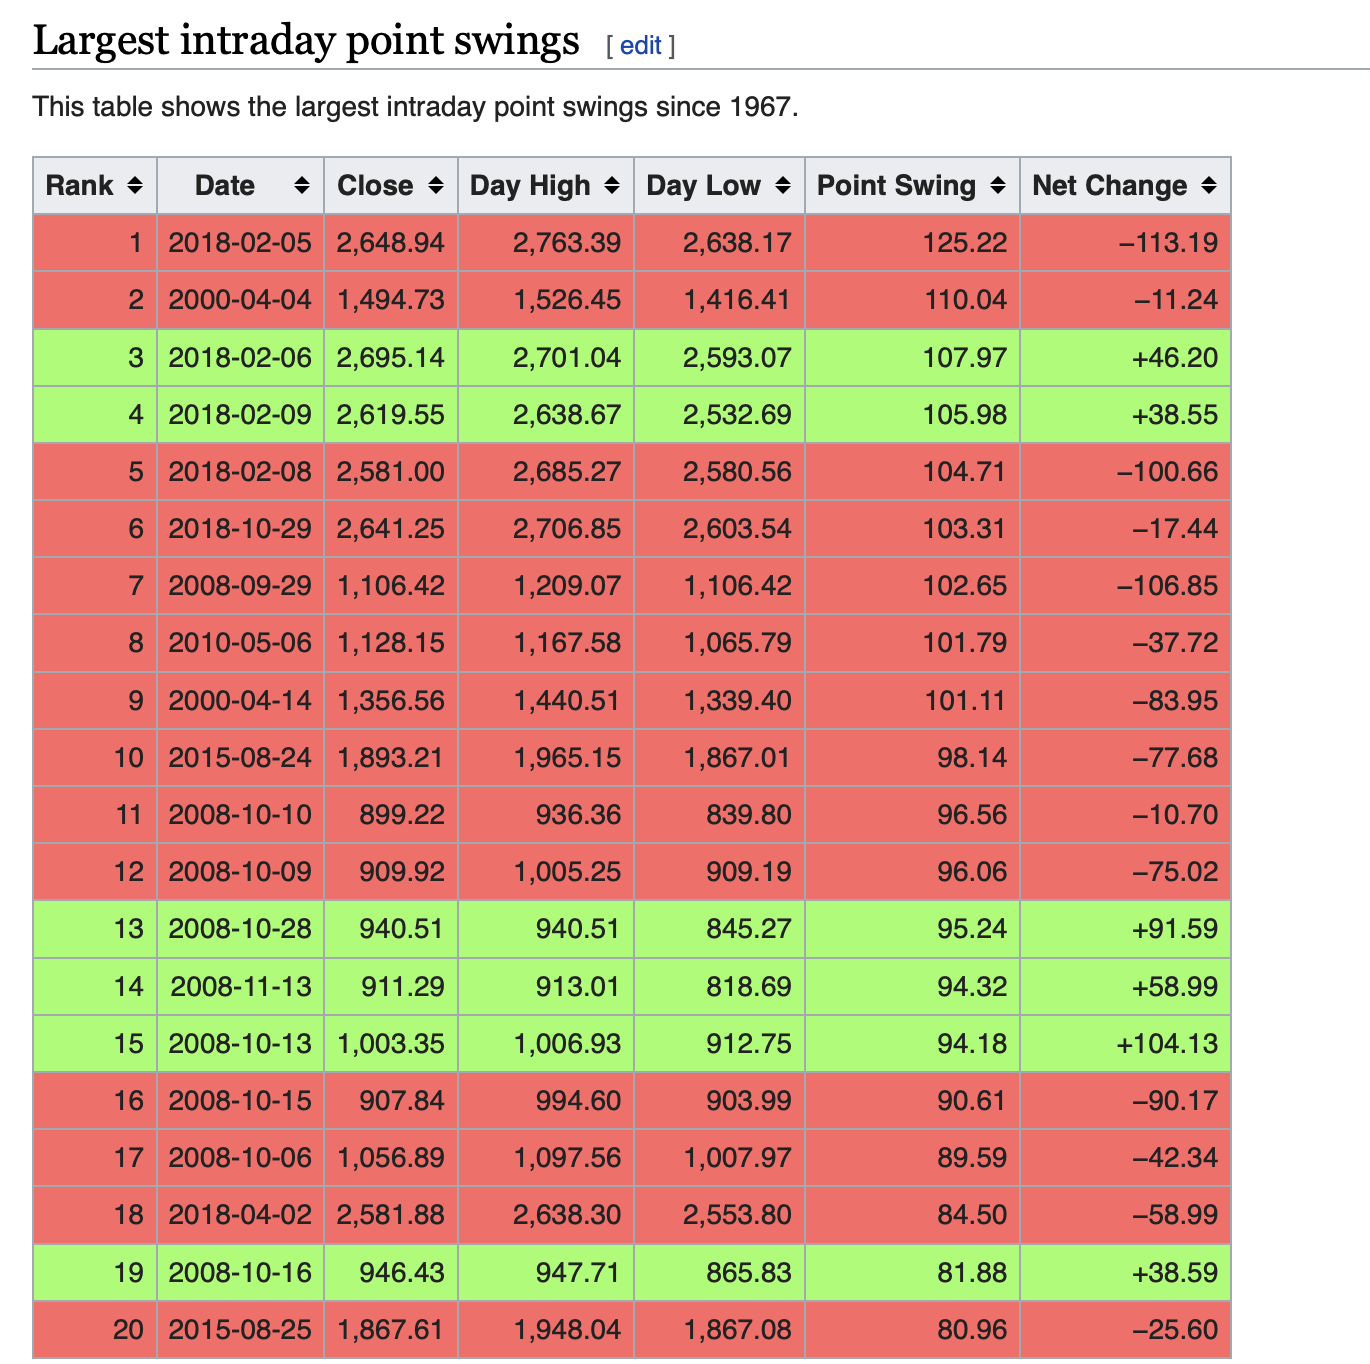Viewport: 1370px width, 1364px height.
Task: Click point swing value 107.97
Action: pos(964,358)
